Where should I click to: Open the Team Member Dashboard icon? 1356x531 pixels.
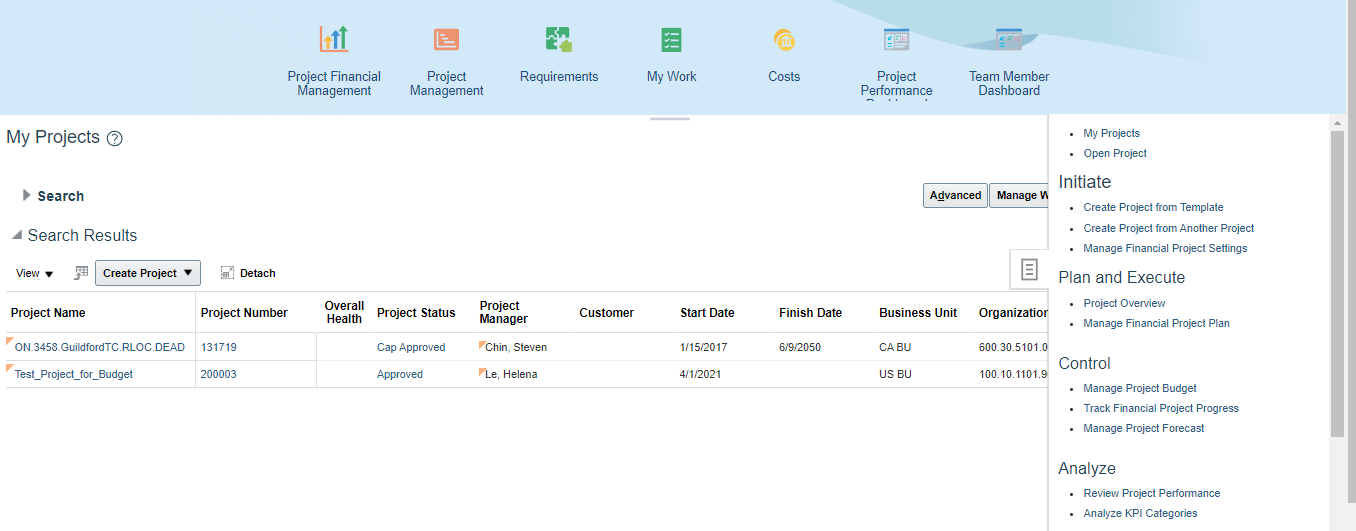[1009, 40]
